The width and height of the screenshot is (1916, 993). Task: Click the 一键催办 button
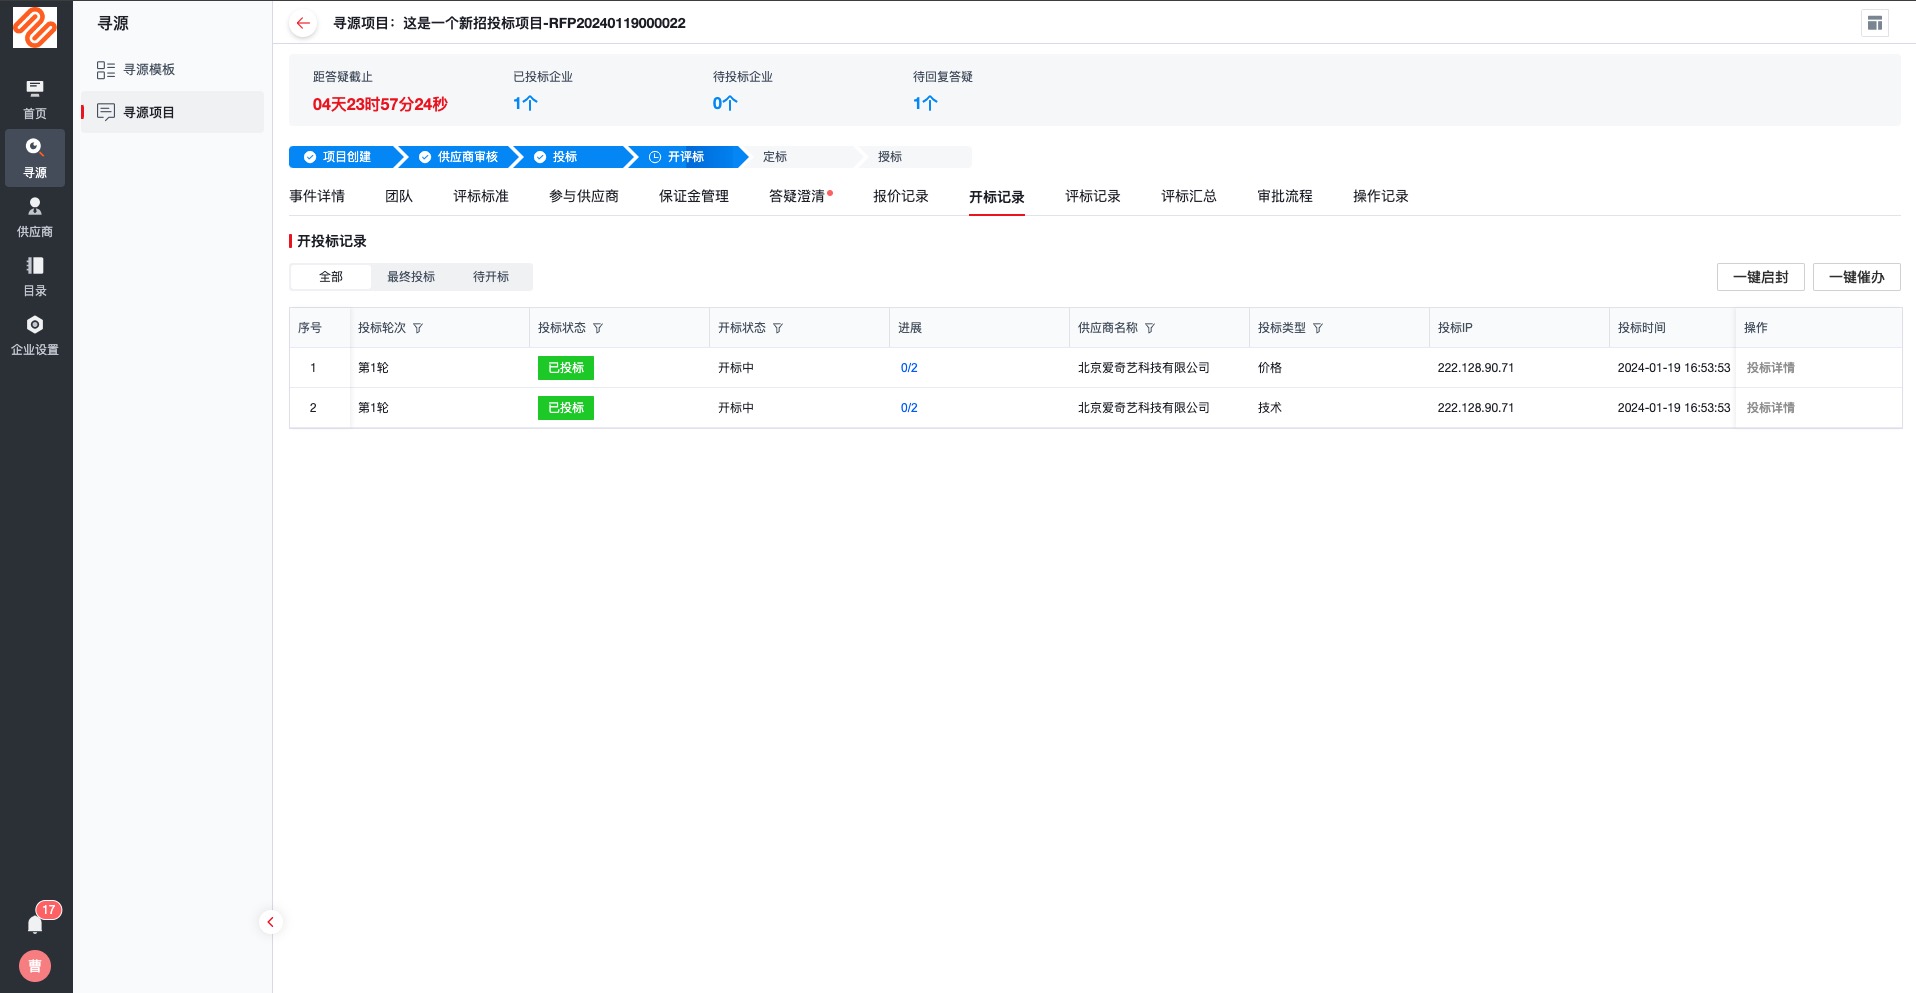[x=1857, y=277]
